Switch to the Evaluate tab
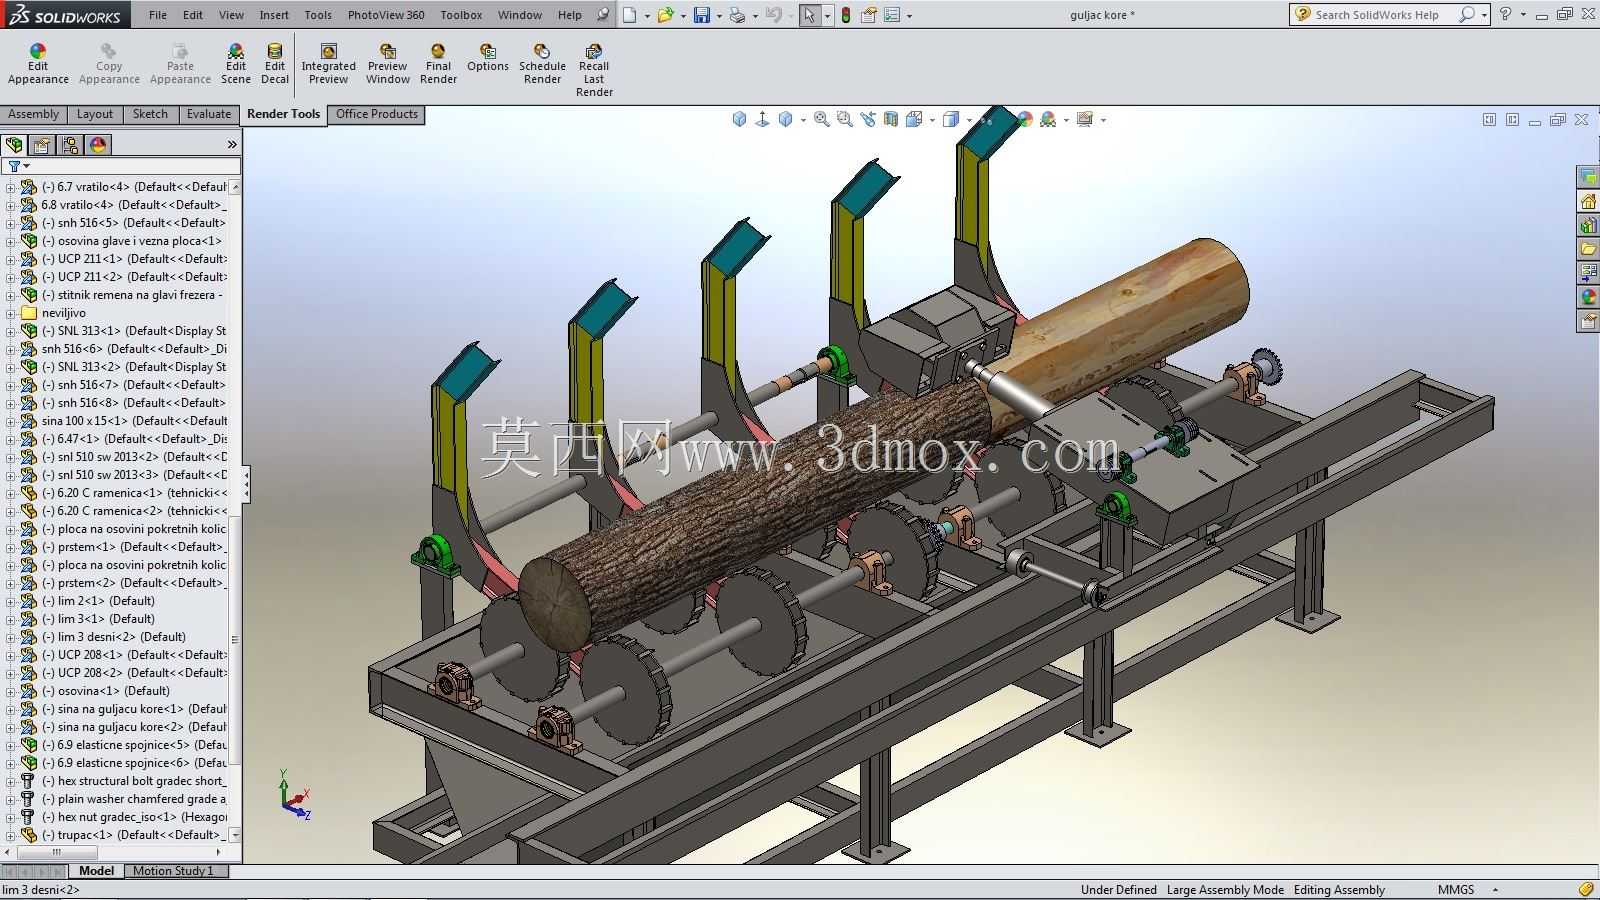1600x900 pixels. pos(208,114)
